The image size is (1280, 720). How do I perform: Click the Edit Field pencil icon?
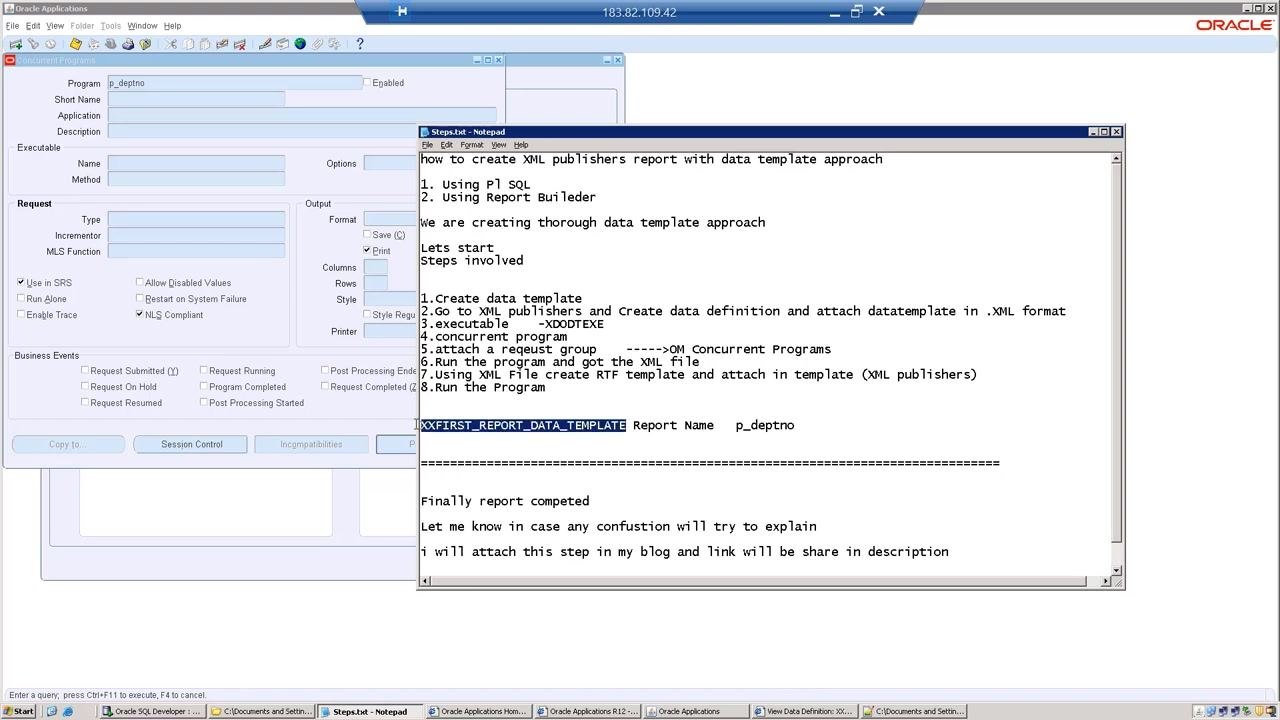tap(265, 44)
